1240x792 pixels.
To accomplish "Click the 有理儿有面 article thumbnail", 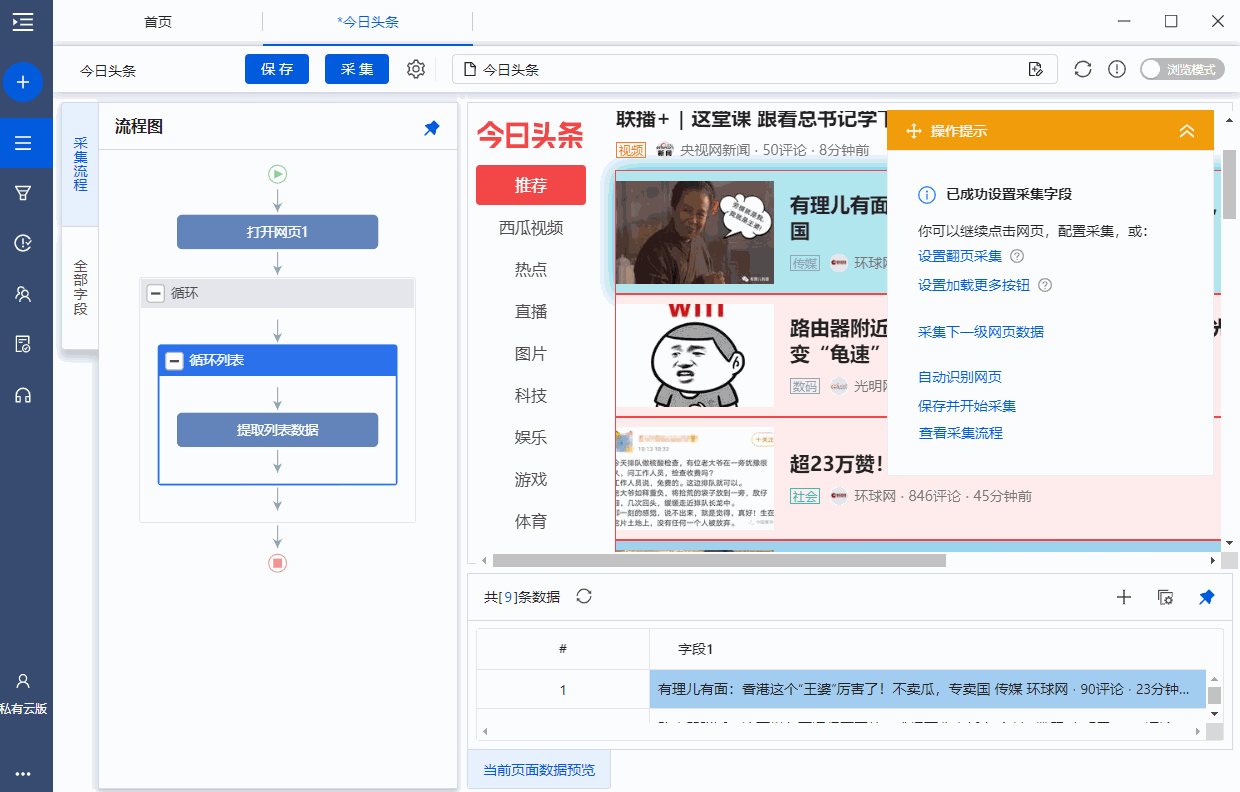I will click(x=695, y=233).
